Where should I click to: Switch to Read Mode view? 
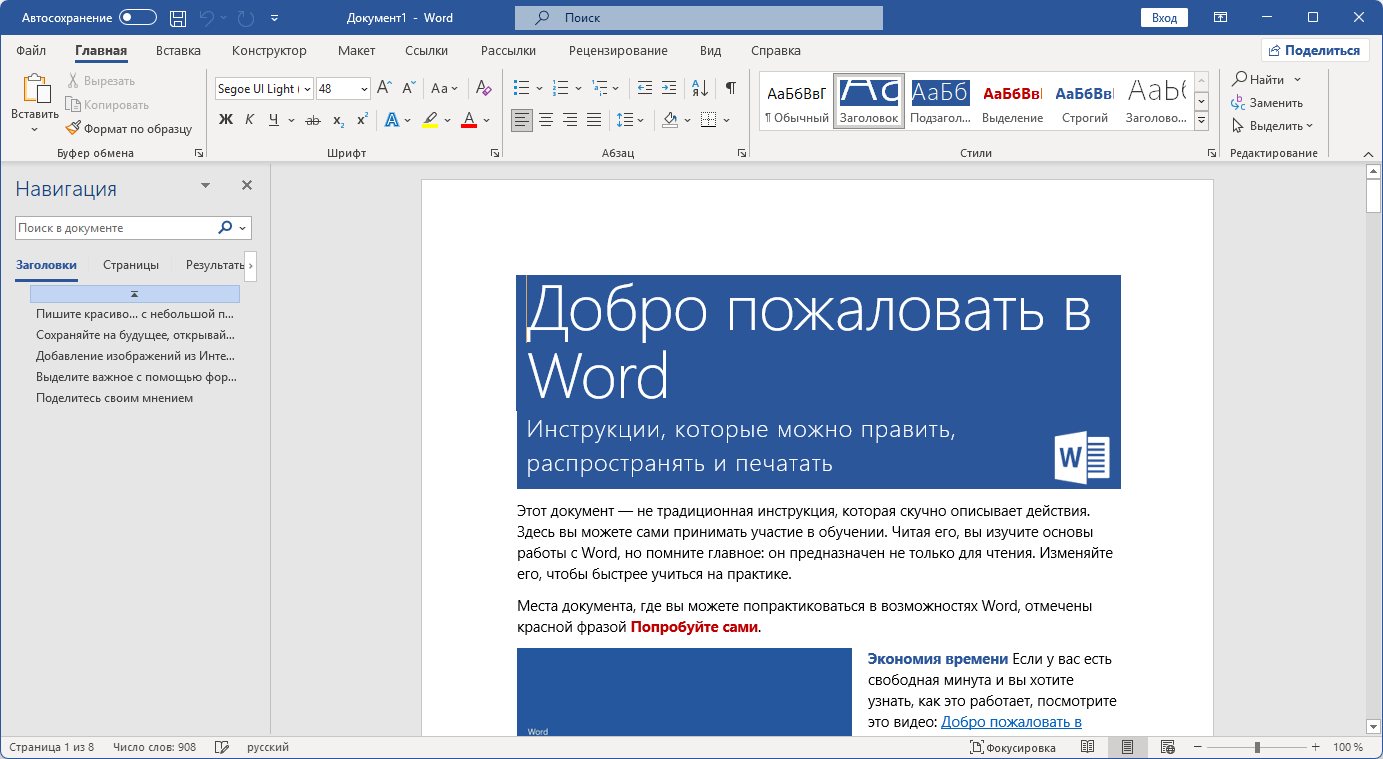[x=1087, y=747]
